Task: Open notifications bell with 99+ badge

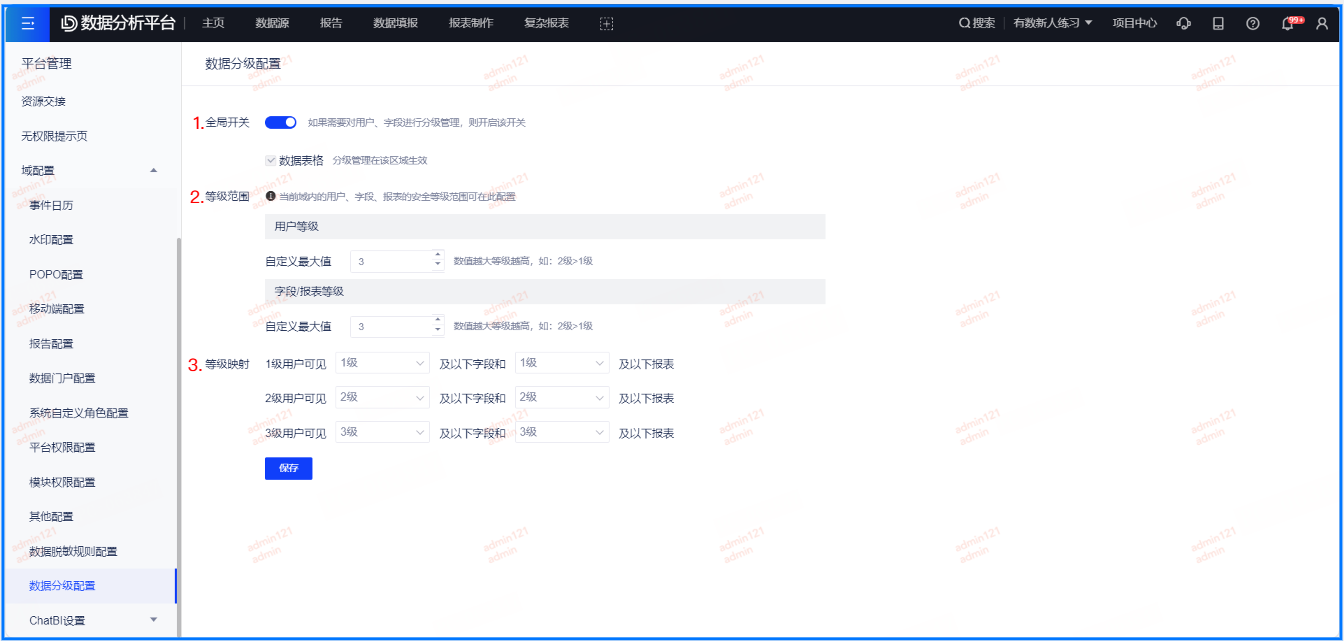Action: click(x=1288, y=24)
